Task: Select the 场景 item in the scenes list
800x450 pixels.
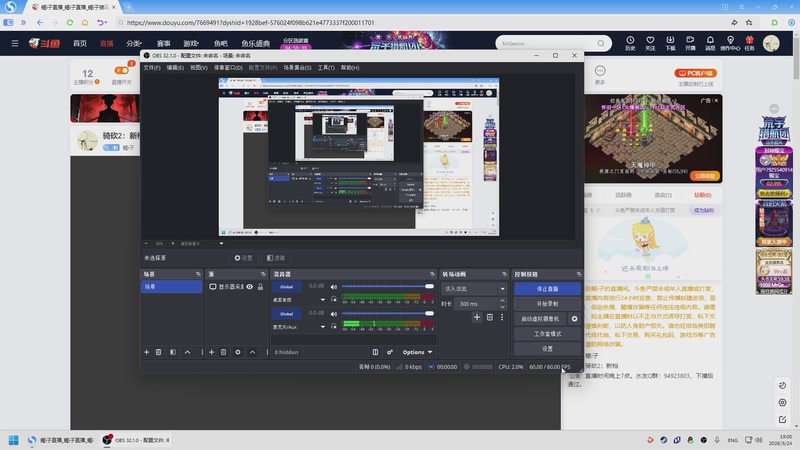Action: tap(171, 287)
